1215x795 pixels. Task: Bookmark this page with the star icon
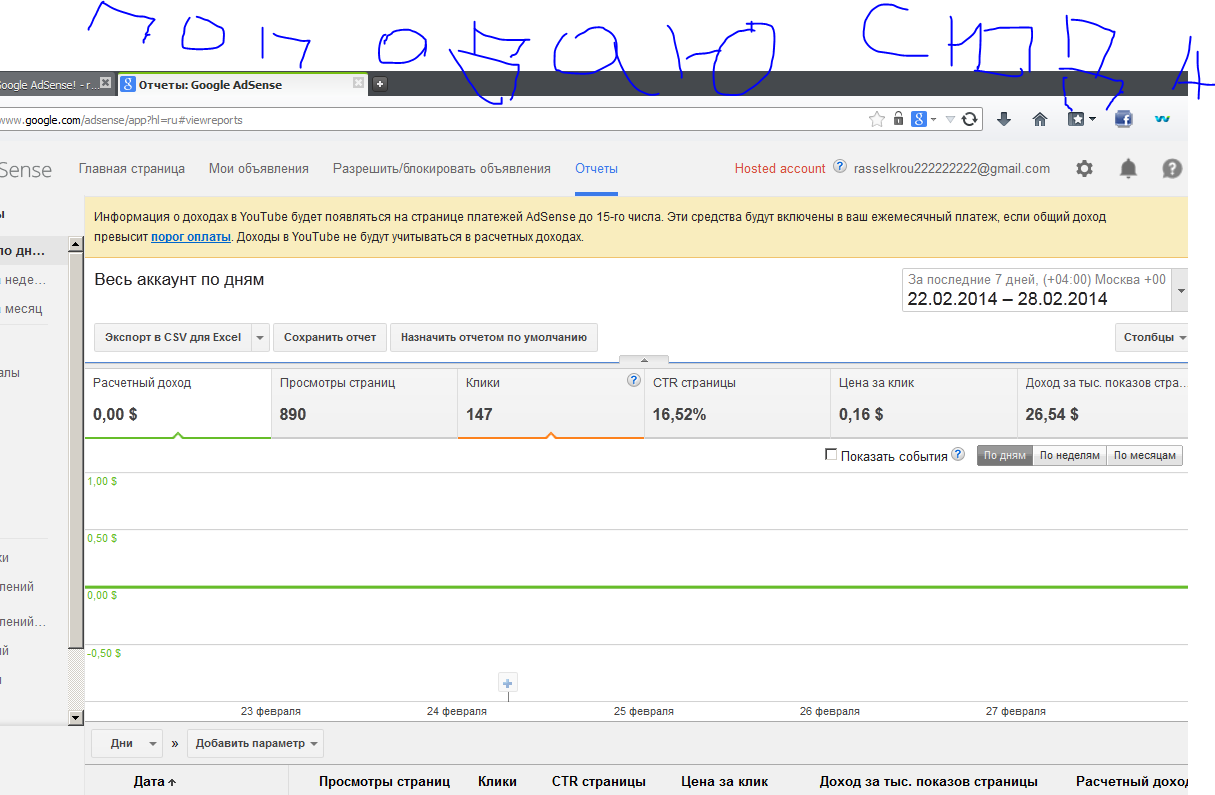[x=877, y=119]
